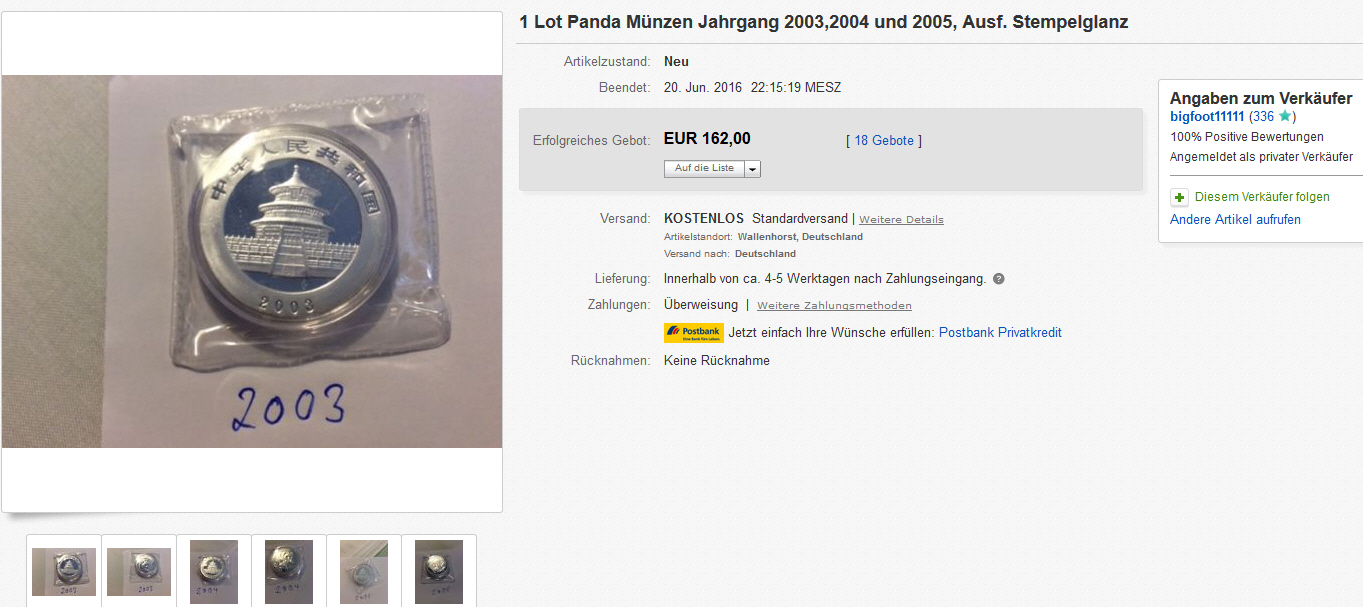Click the teal feedback star icon
The width and height of the screenshot is (1363, 607).
(x=1284, y=116)
